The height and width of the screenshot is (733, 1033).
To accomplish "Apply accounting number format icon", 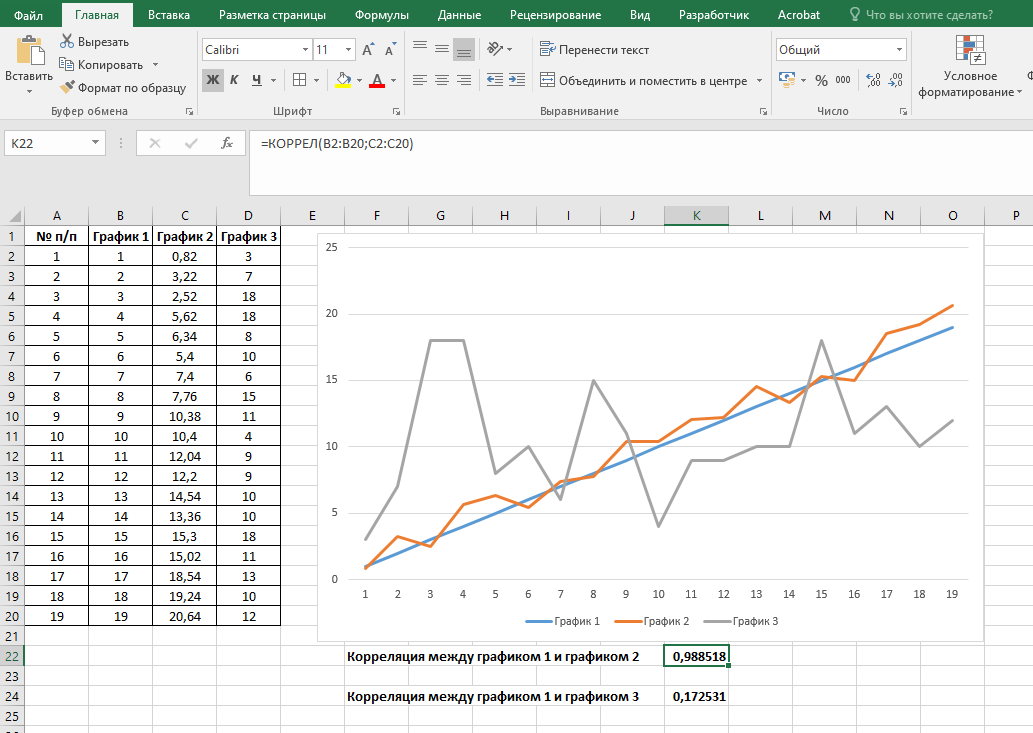I will 787,80.
